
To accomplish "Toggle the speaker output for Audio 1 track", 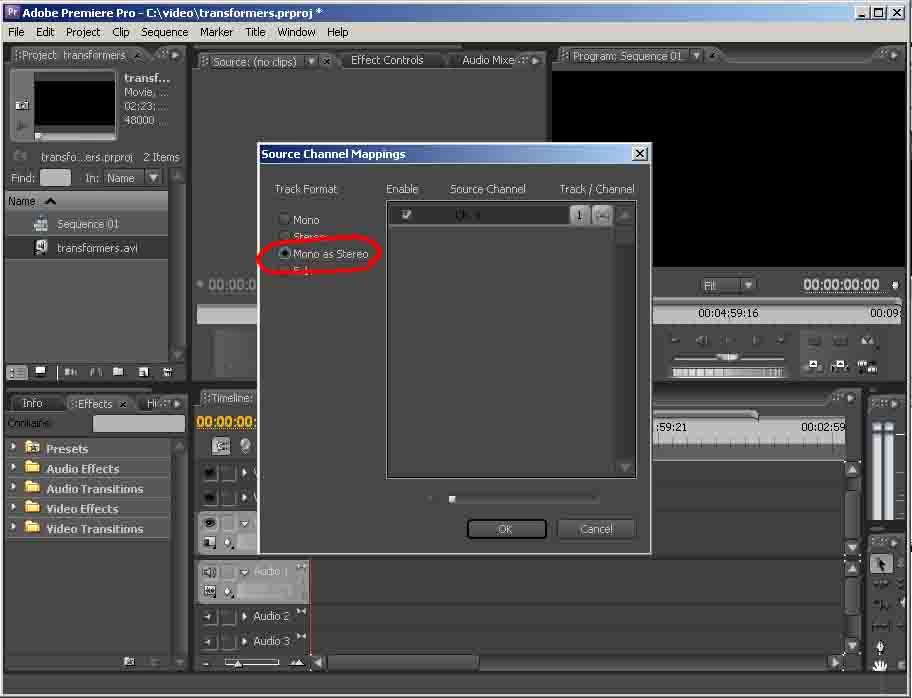I will [x=209, y=572].
